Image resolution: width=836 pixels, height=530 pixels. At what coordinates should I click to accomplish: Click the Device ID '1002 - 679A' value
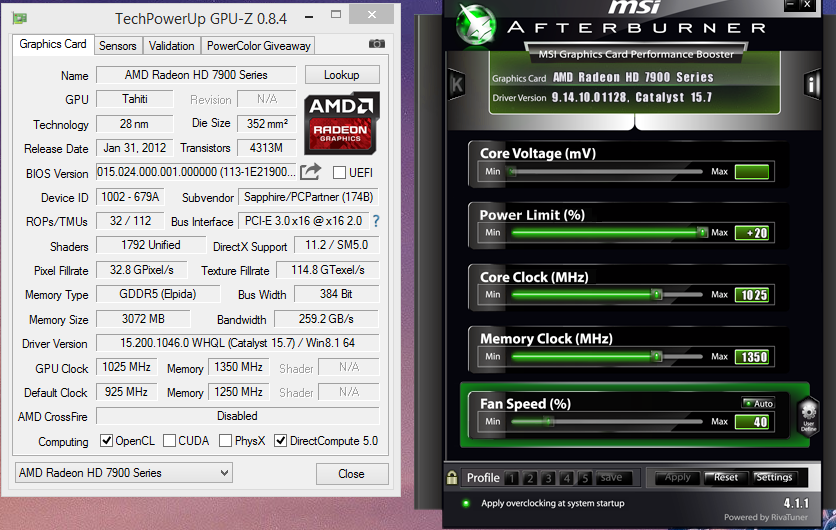131,197
